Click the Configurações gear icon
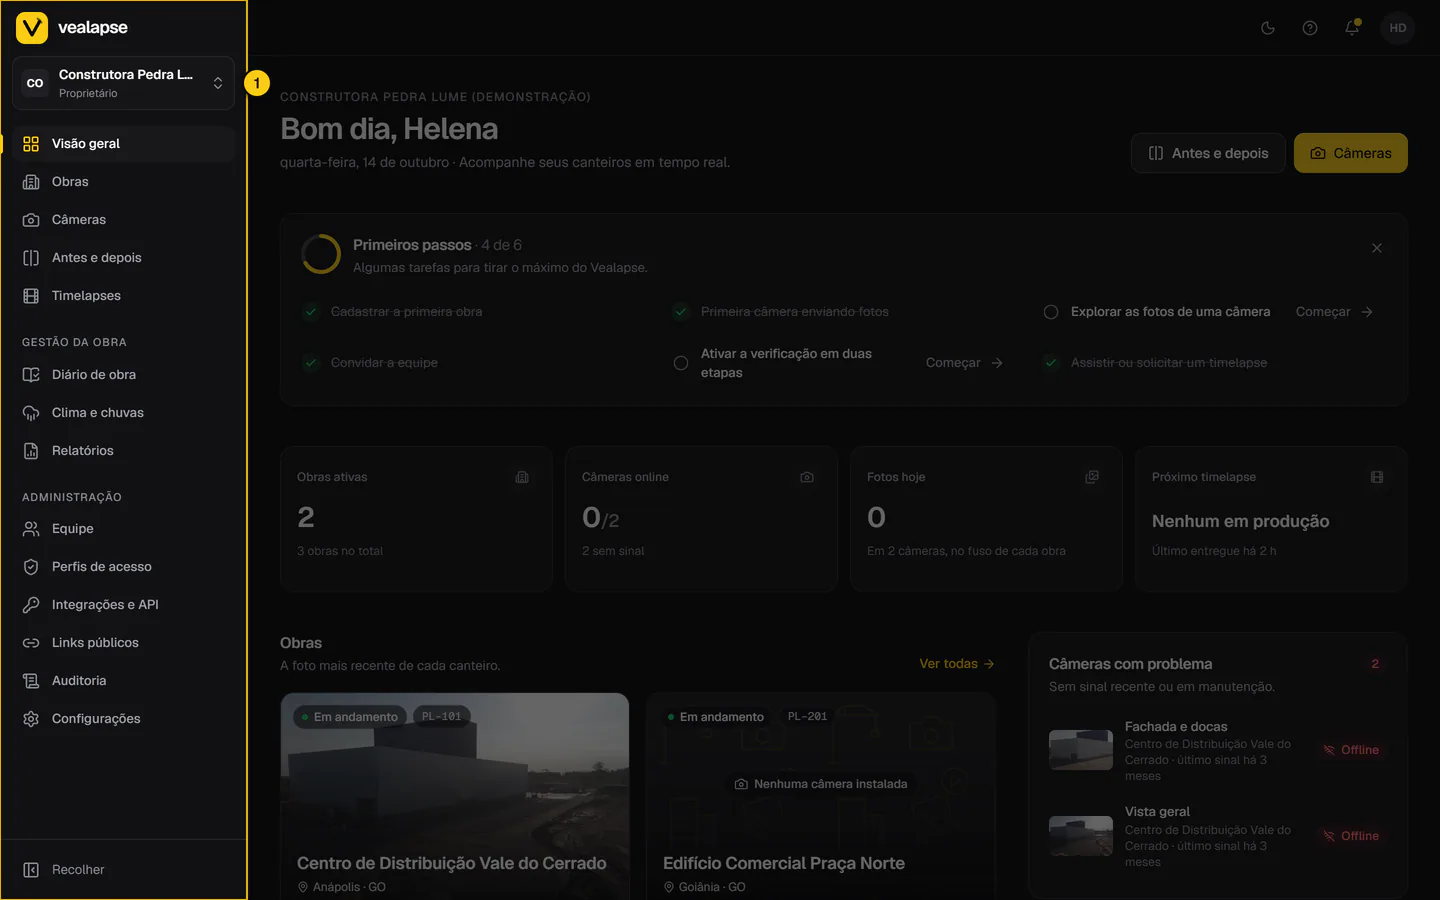This screenshot has height=900, width=1440. [31, 719]
